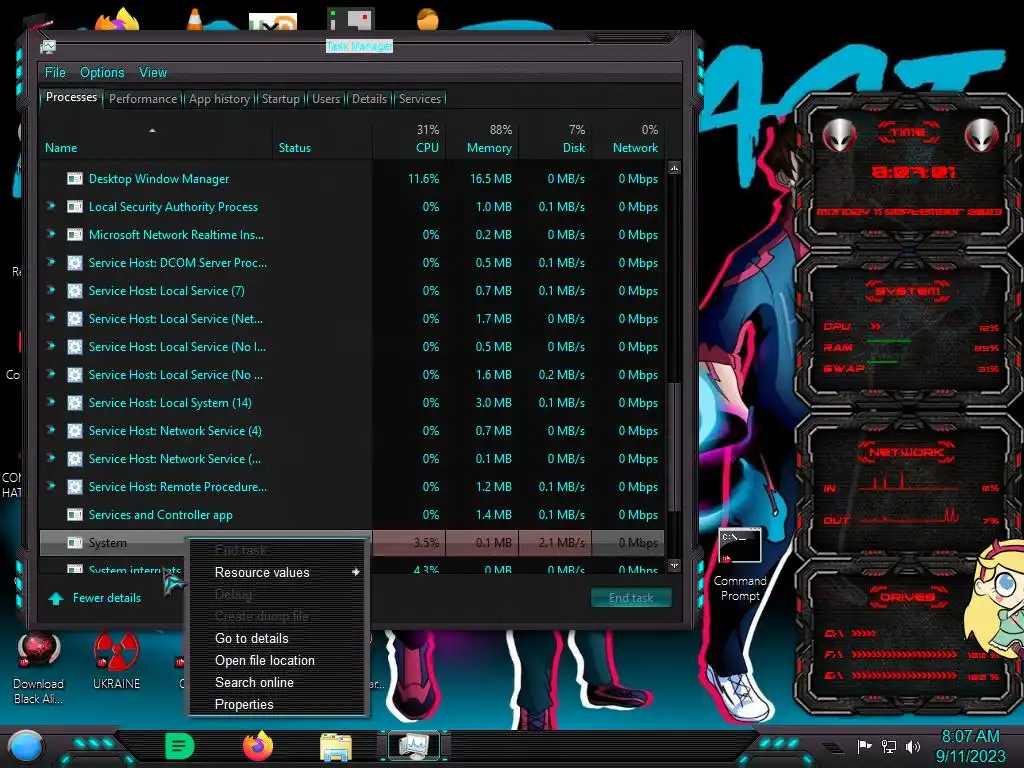Click the Fewer details arrow icon
Image resolution: width=1024 pixels, height=768 pixels.
[56, 598]
